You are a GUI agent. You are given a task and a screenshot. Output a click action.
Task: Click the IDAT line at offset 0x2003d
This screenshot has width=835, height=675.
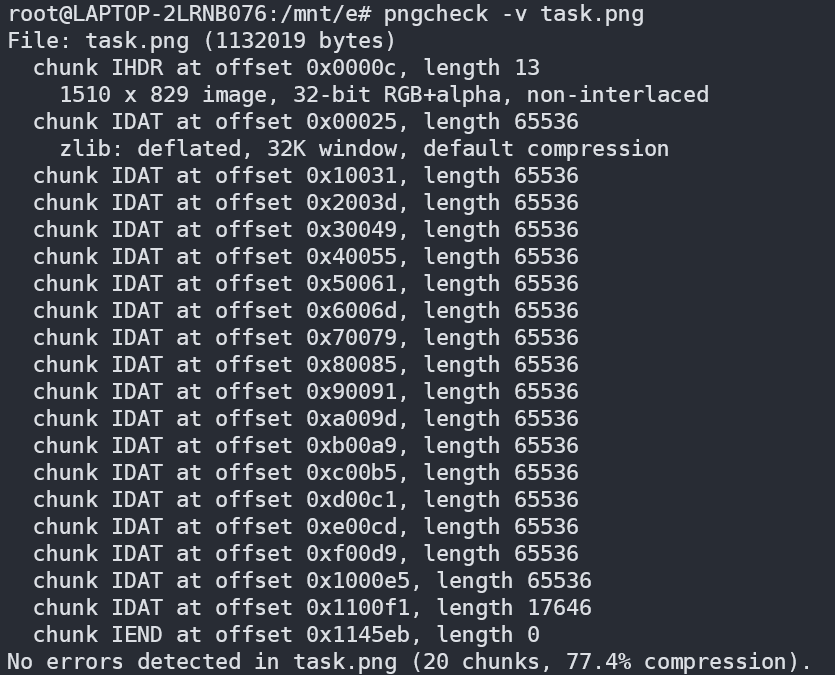pos(305,203)
